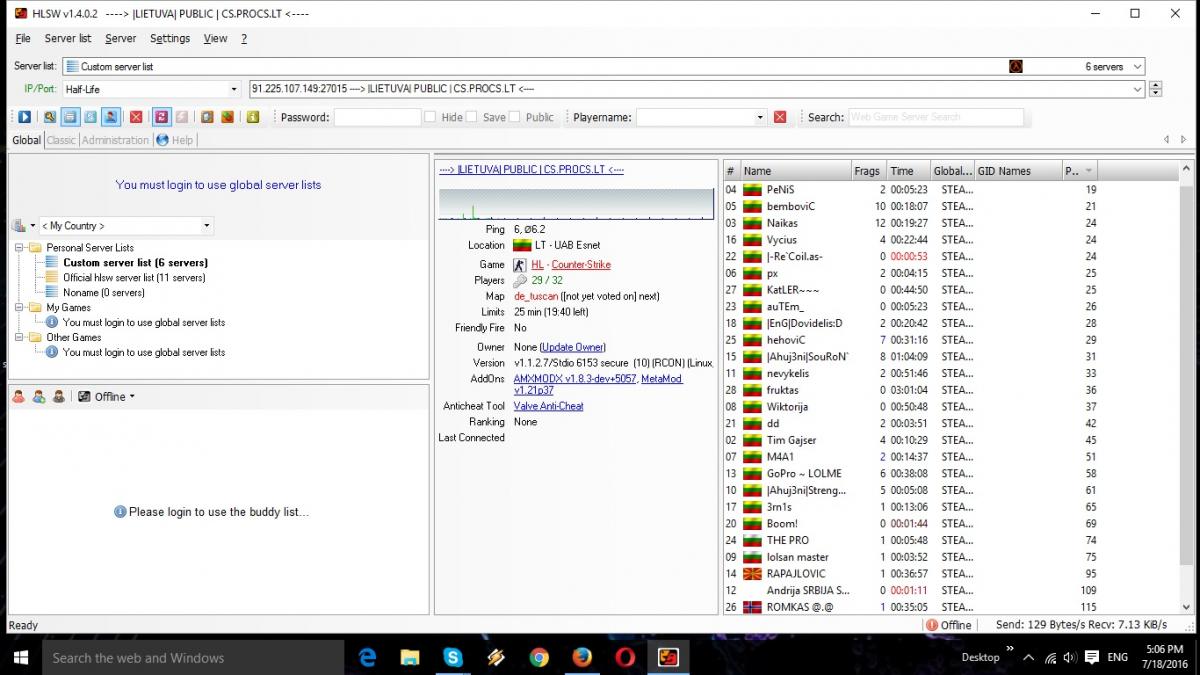This screenshot has width=1200, height=675.
Task: Collapse the My Games folder
Action: 18,307
